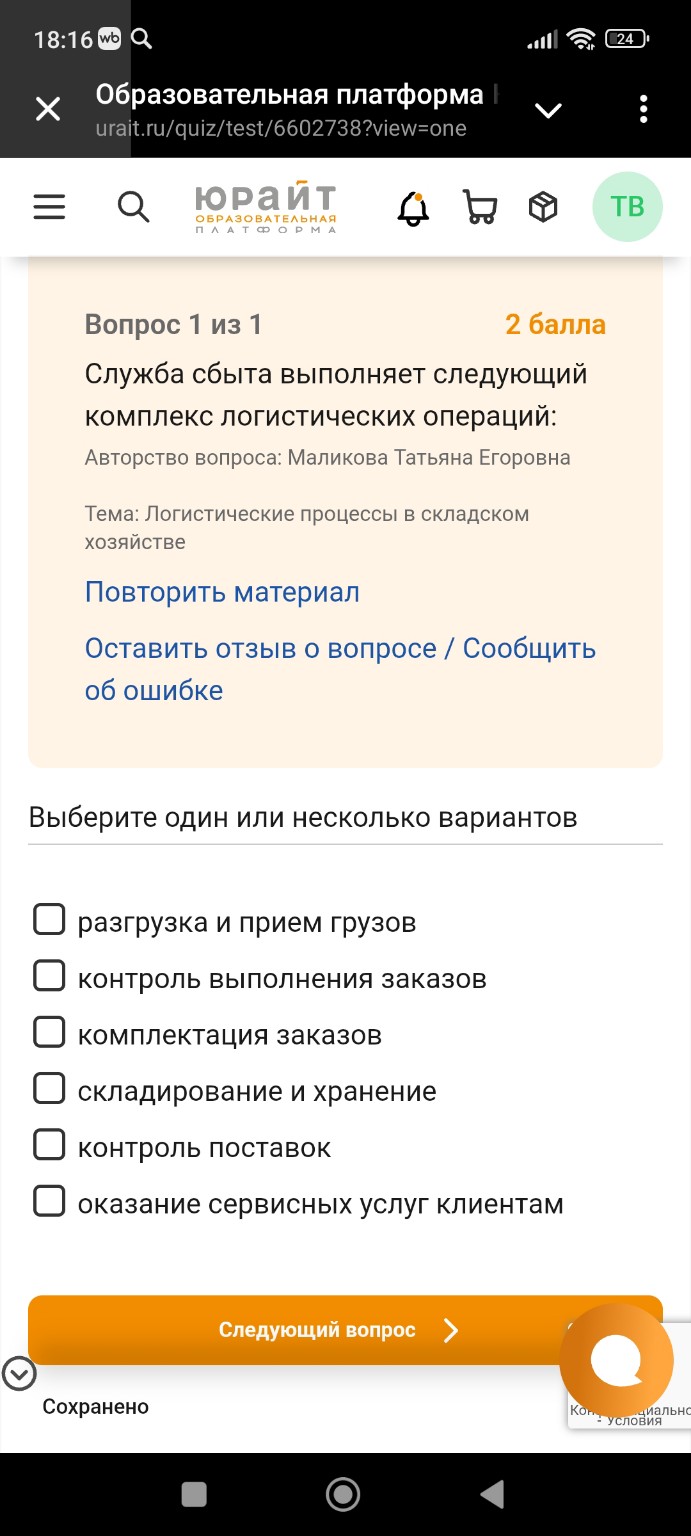The width and height of the screenshot is (691, 1536).
Task: Follow the 'Повторить материал' link
Action: (221, 591)
